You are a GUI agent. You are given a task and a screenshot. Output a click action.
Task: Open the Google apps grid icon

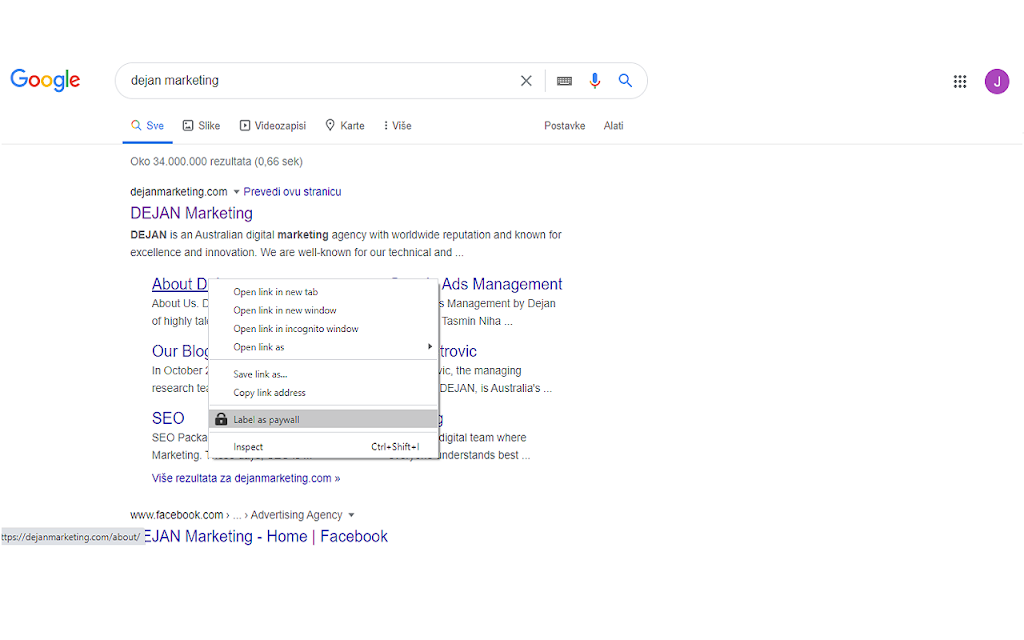click(959, 82)
